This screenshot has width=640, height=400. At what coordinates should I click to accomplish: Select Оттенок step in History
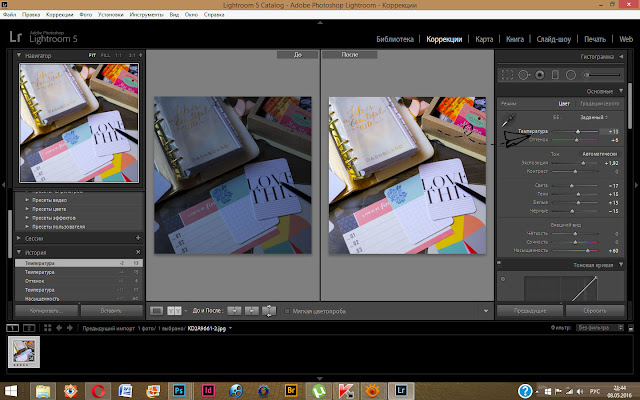(79, 281)
